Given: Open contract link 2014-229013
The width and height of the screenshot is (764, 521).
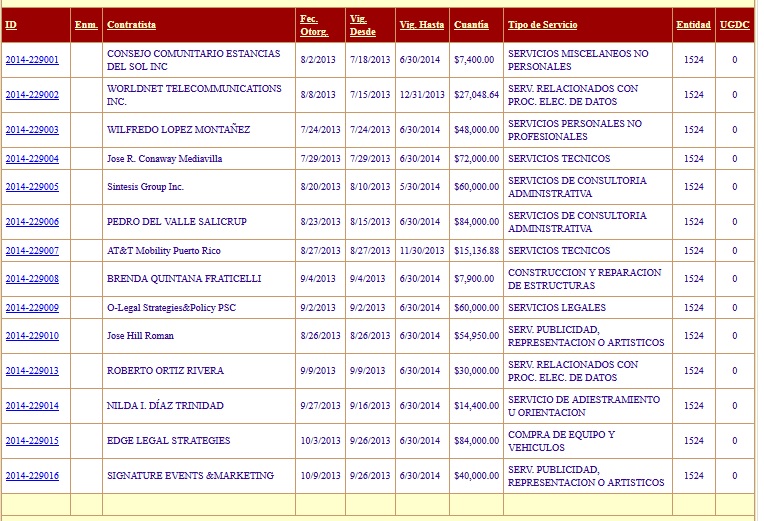Looking at the screenshot, I should click(x=32, y=371).
